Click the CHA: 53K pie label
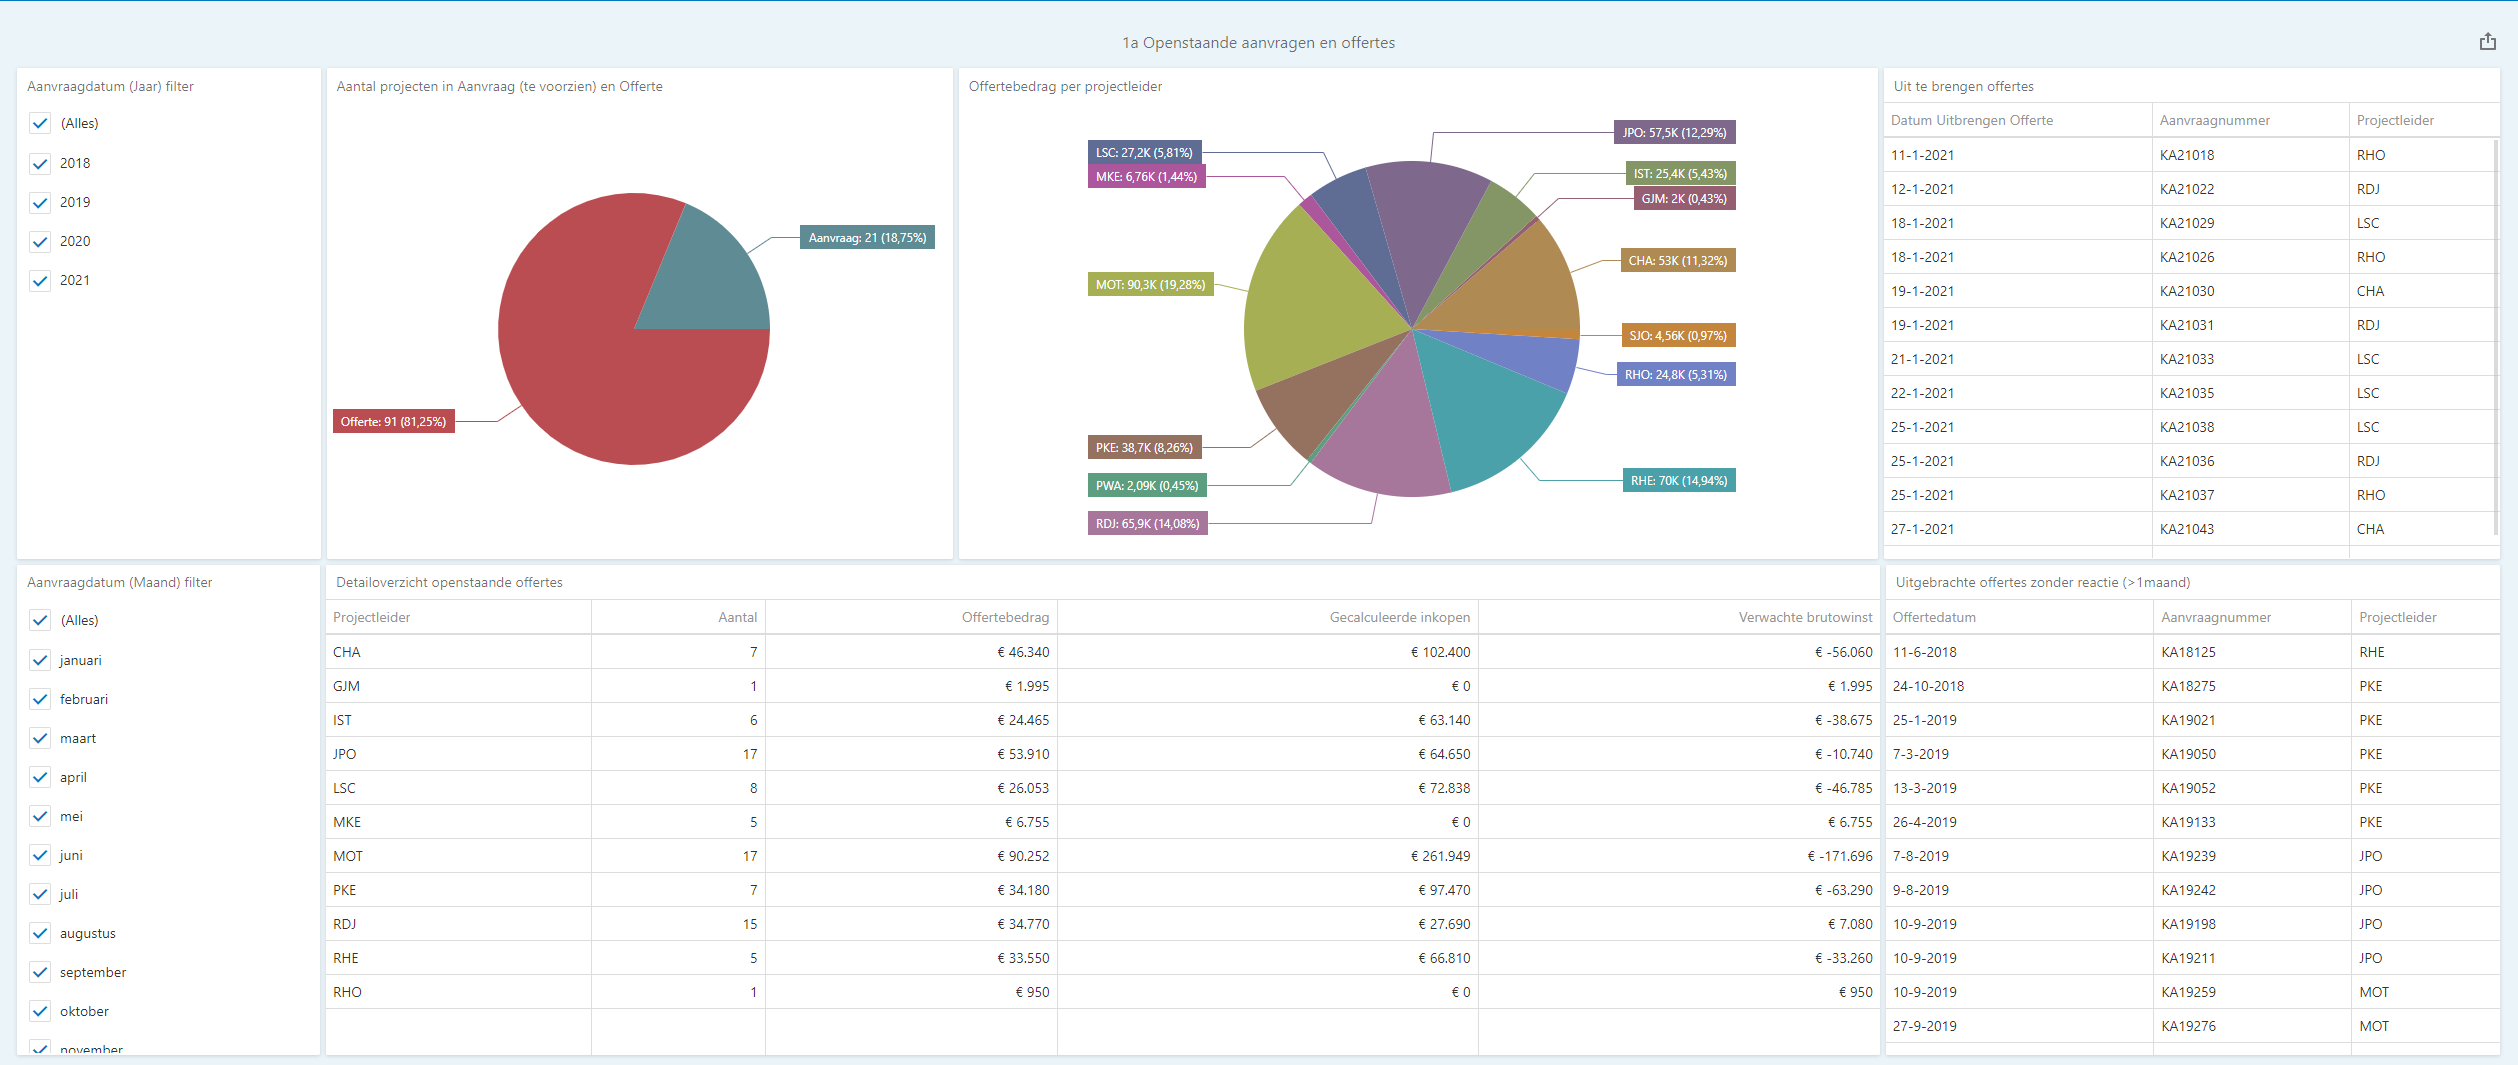This screenshot has width=2518, height=1065. 1678,261
